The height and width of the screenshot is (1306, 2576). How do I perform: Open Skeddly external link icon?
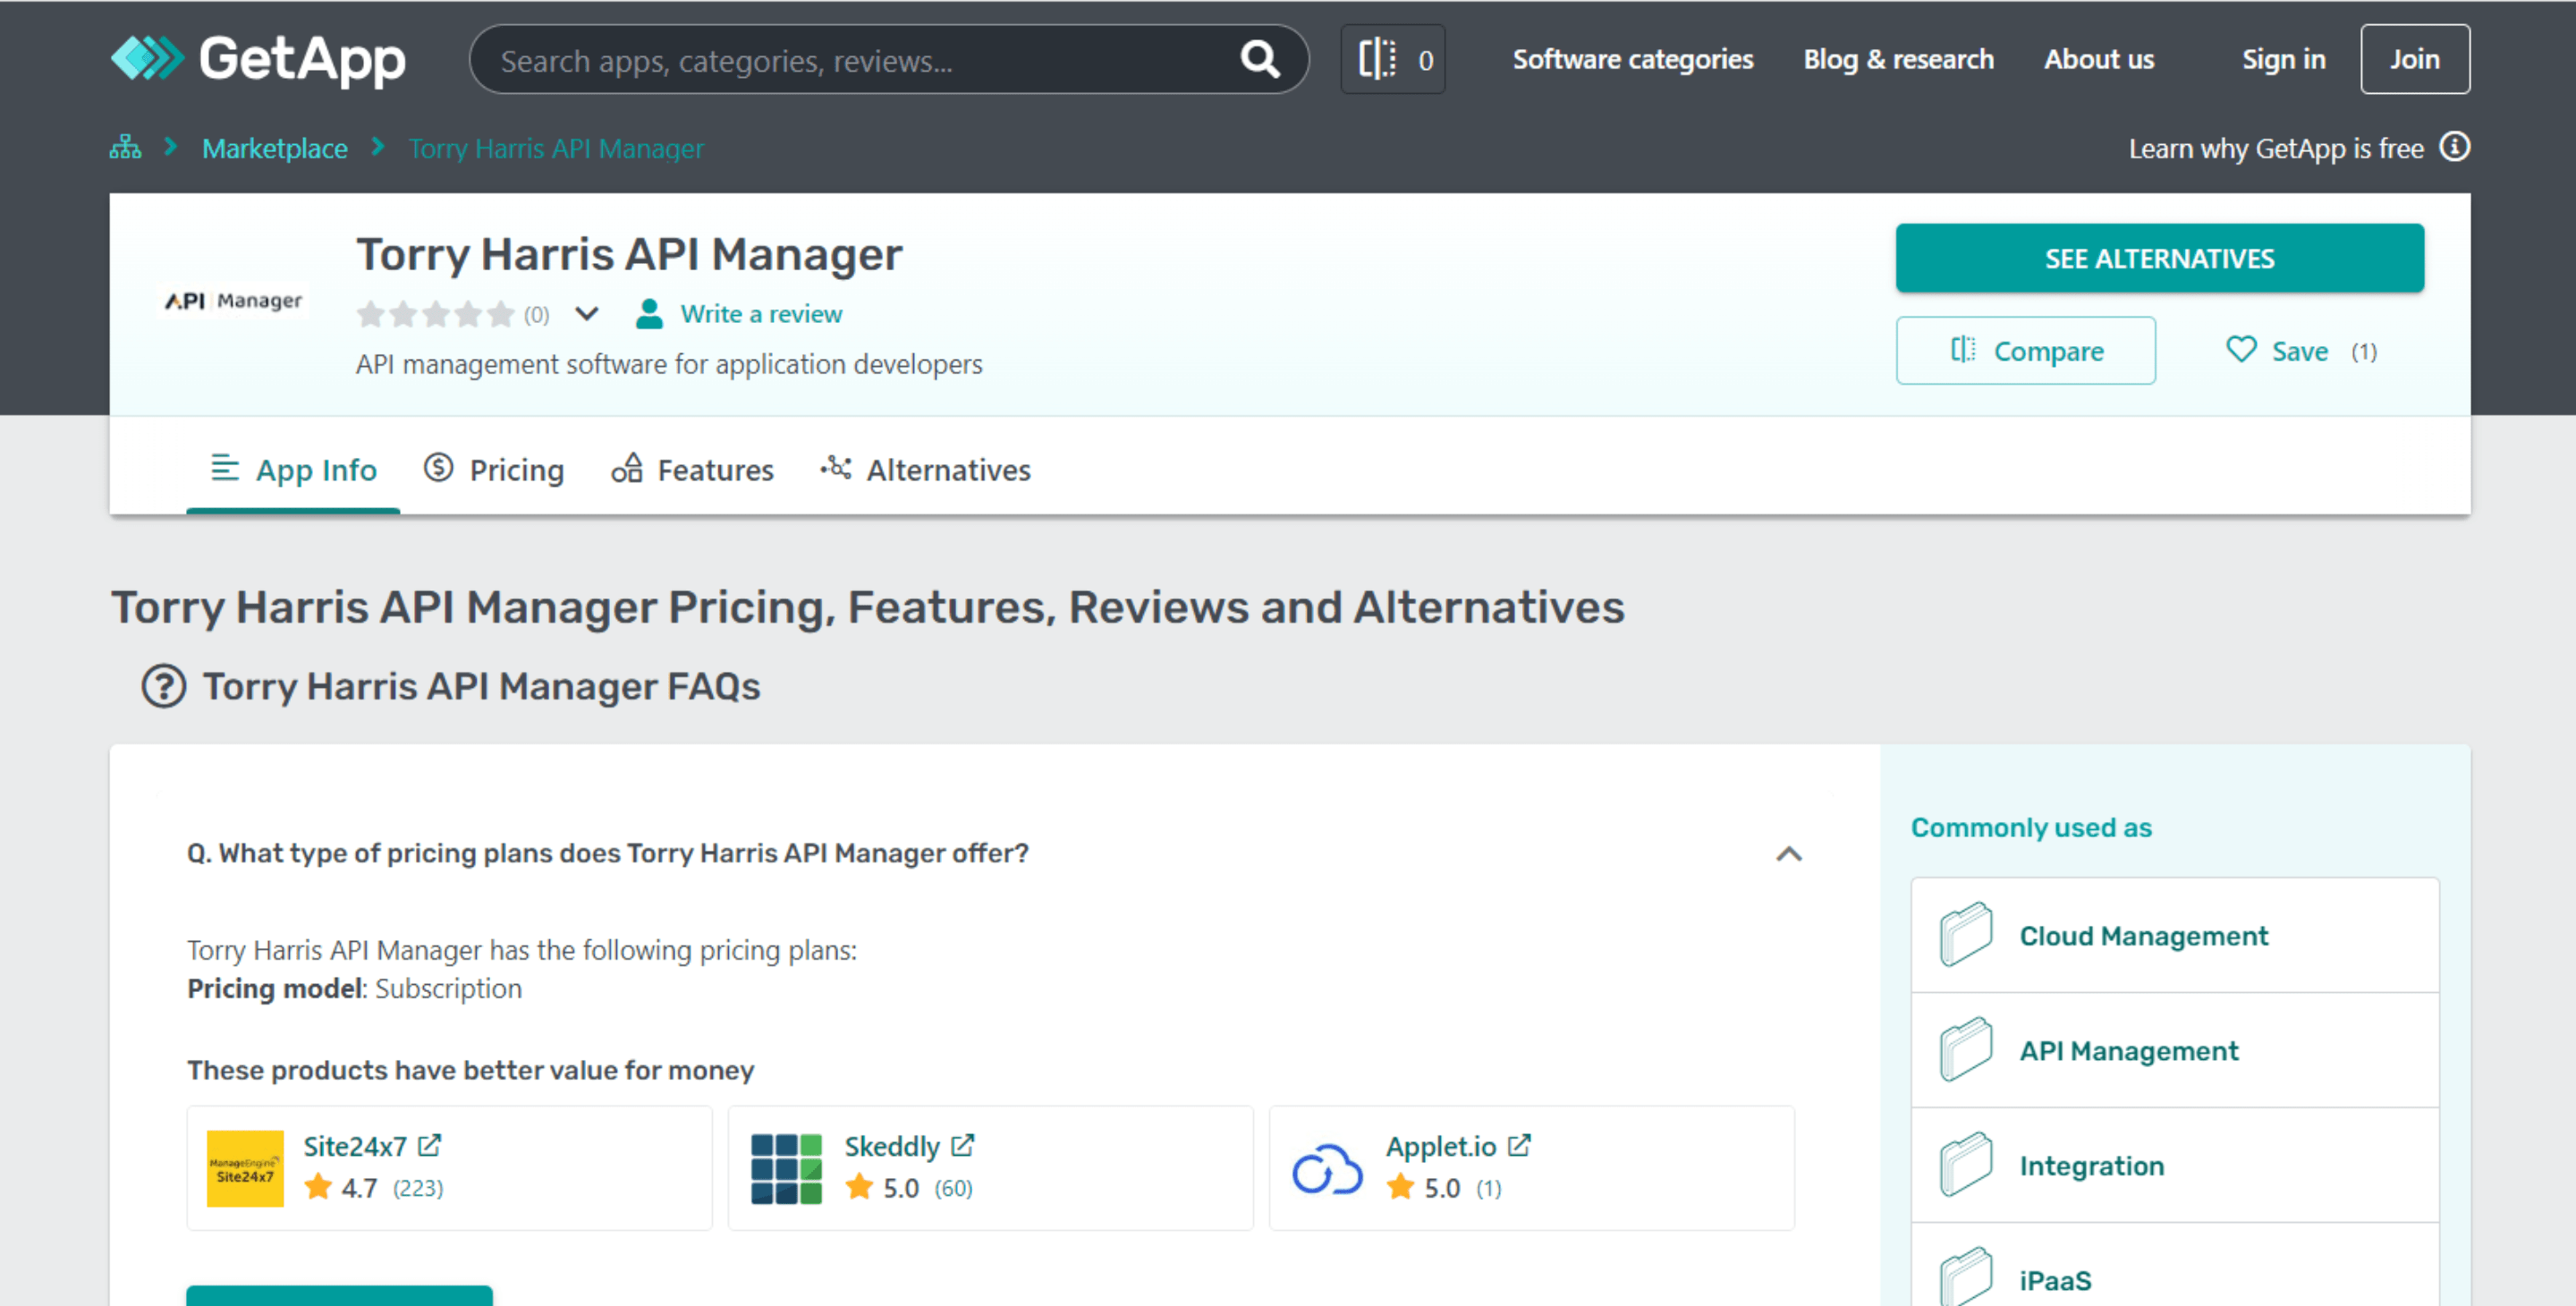[962, 1145]
